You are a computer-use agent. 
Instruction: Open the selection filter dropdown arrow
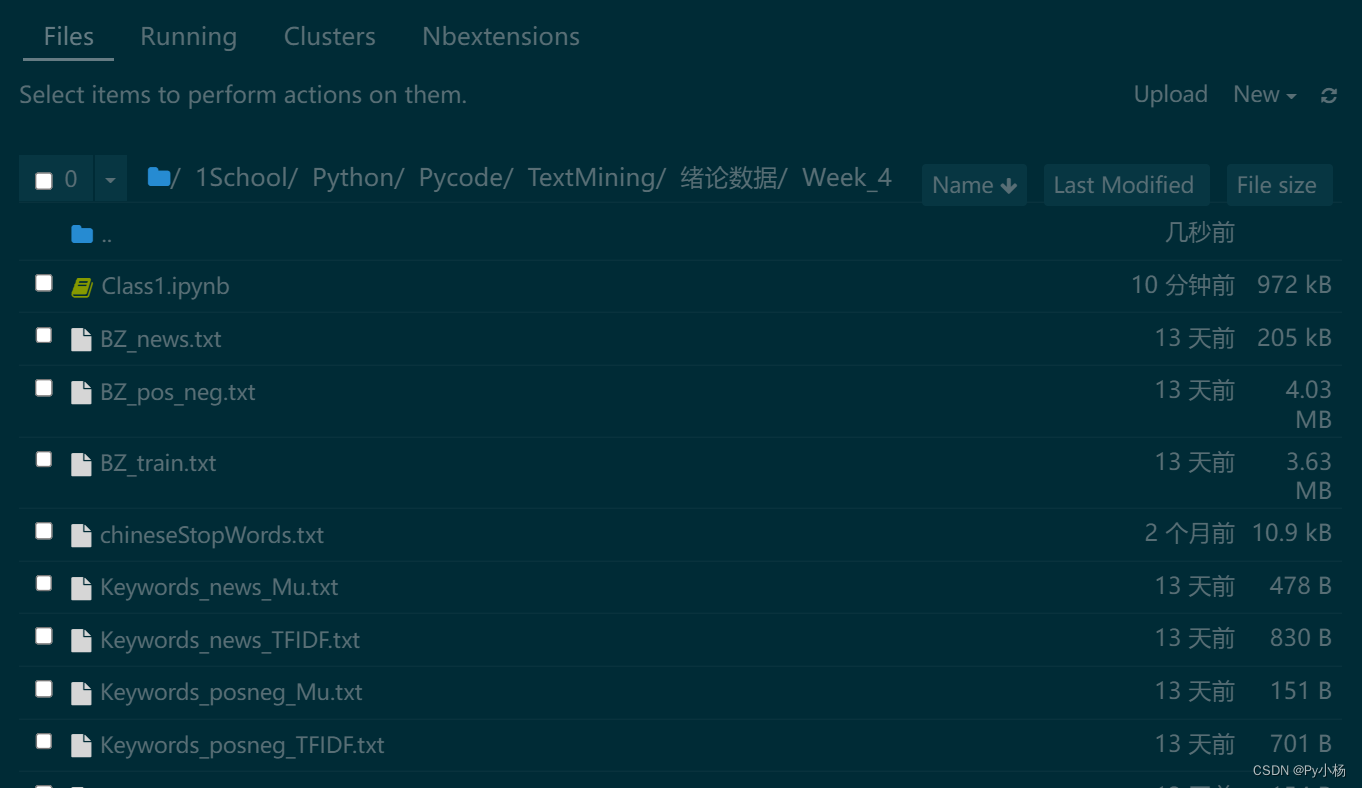(110, 177)
